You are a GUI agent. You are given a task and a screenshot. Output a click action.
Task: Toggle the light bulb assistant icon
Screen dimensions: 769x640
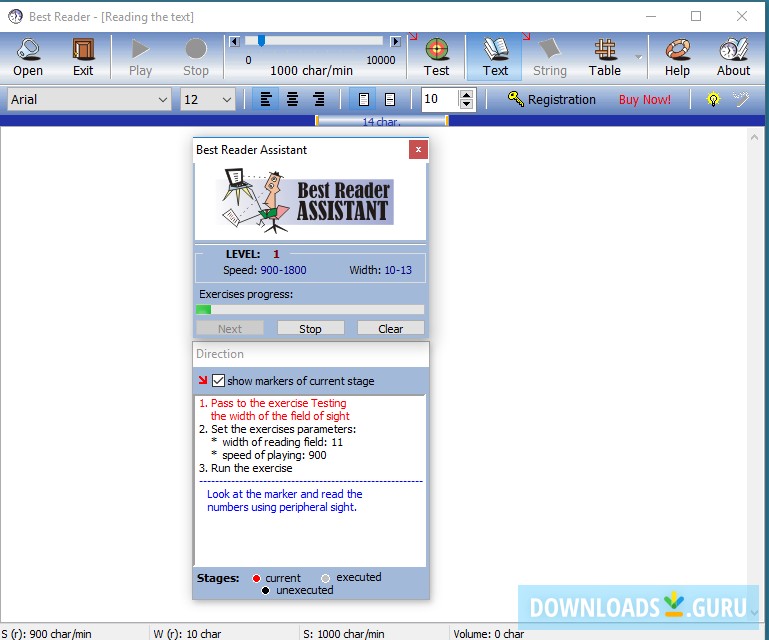point(713,100)
